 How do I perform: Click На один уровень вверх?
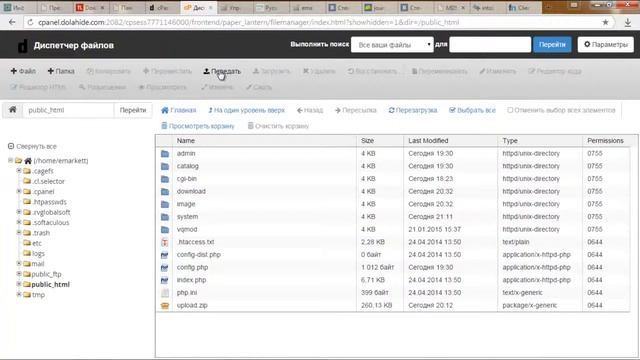(246, 110)
